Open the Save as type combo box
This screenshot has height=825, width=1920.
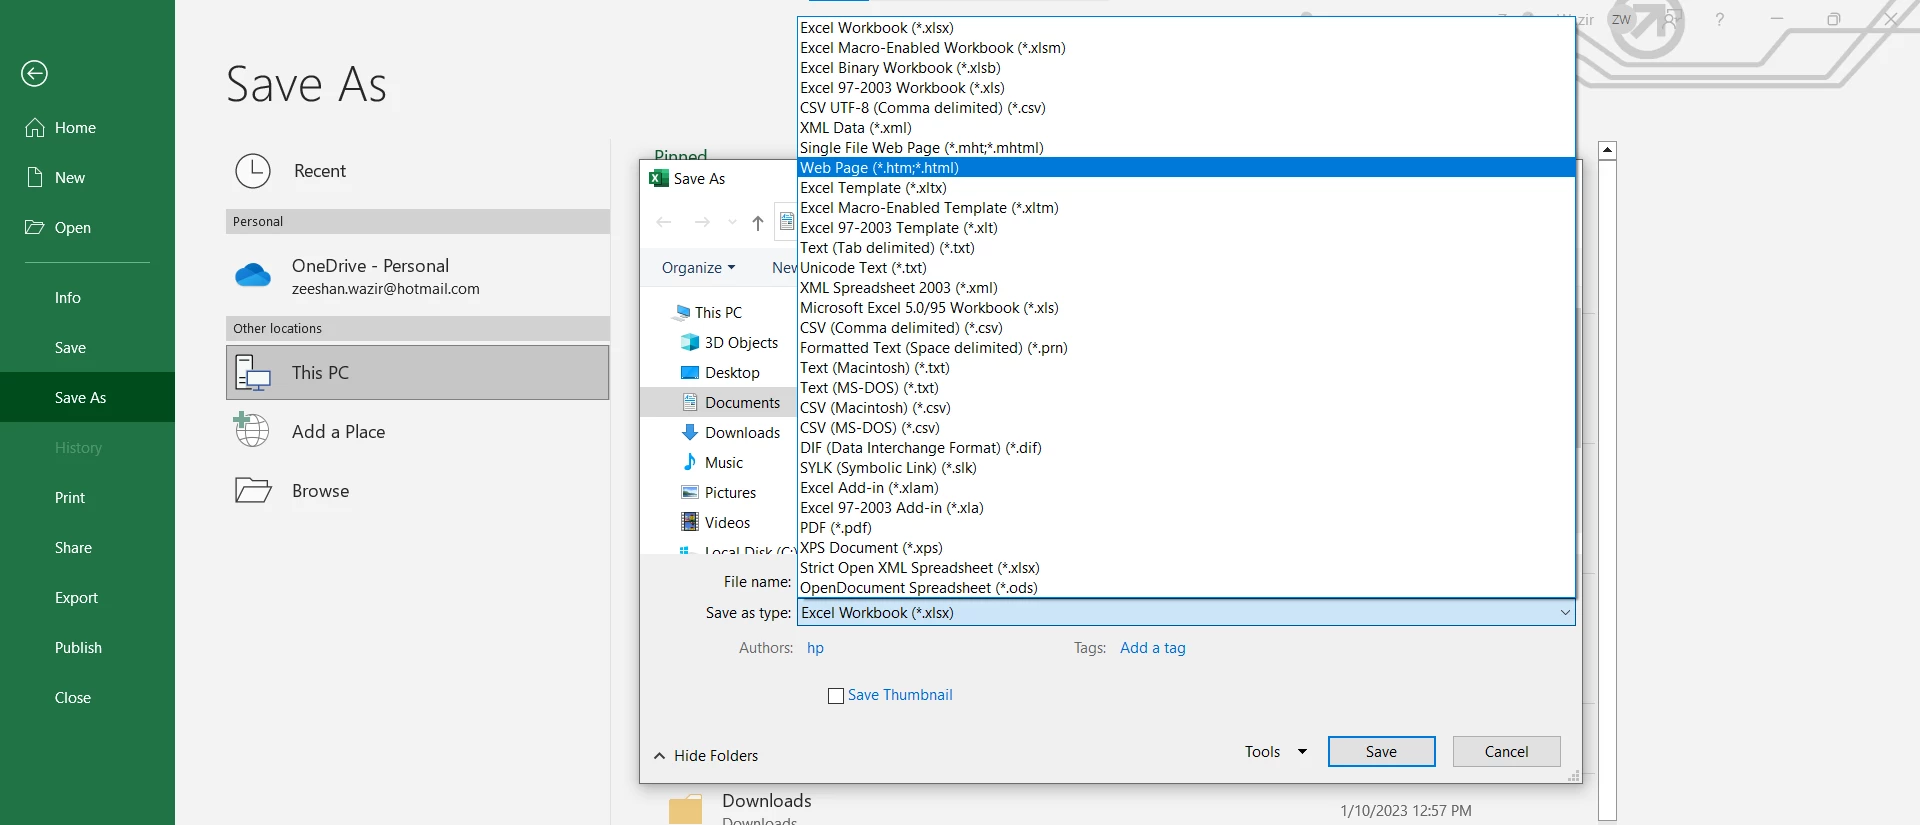coord(1185,613)
